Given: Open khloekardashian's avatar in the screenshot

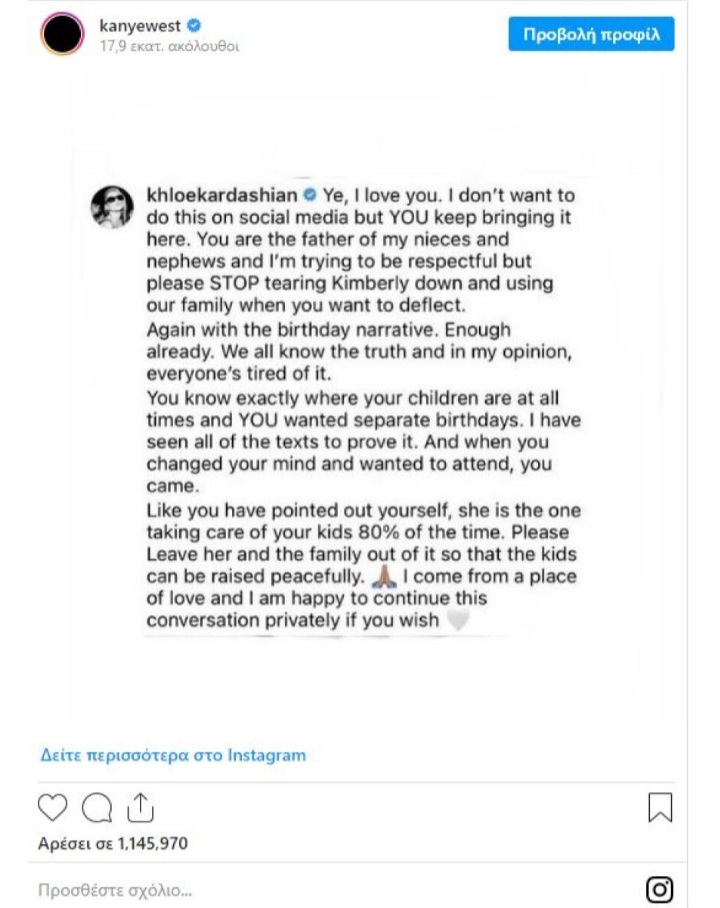Looking at the screenshot, I should [x=112, y=207].
